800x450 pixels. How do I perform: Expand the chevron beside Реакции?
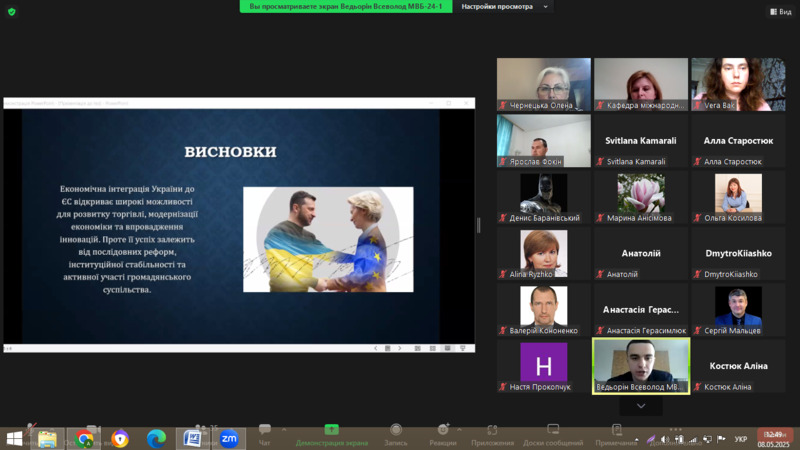(459, 430)
